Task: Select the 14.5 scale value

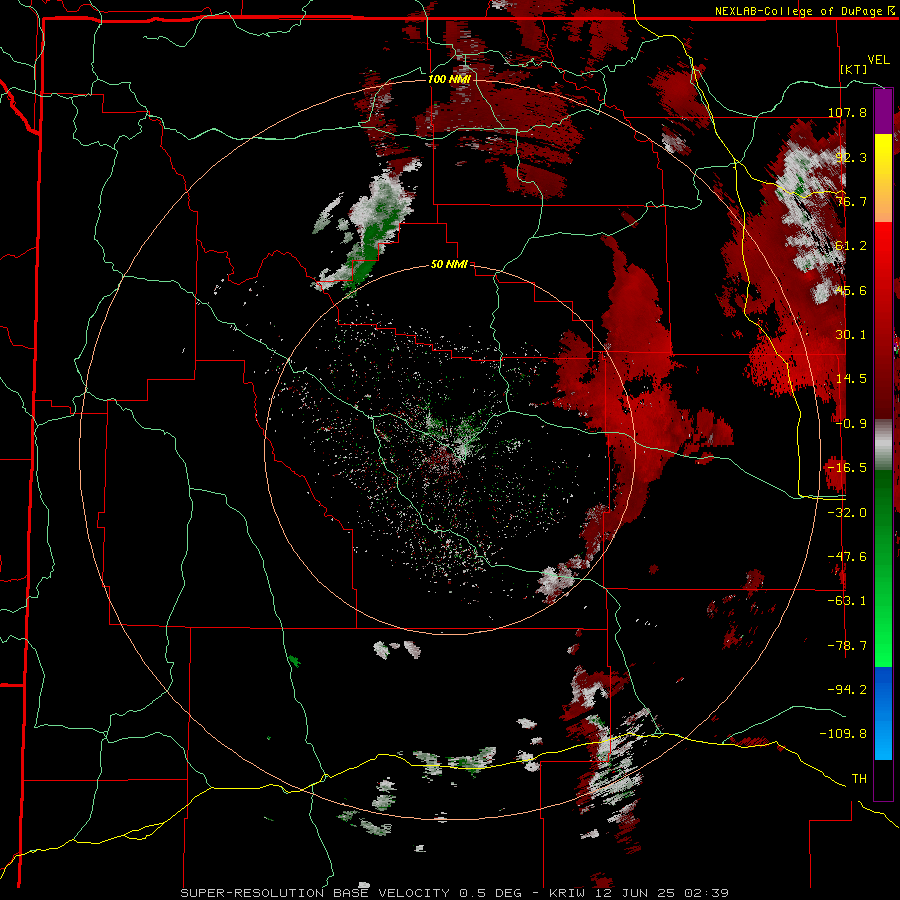Action: click(851, 379)
